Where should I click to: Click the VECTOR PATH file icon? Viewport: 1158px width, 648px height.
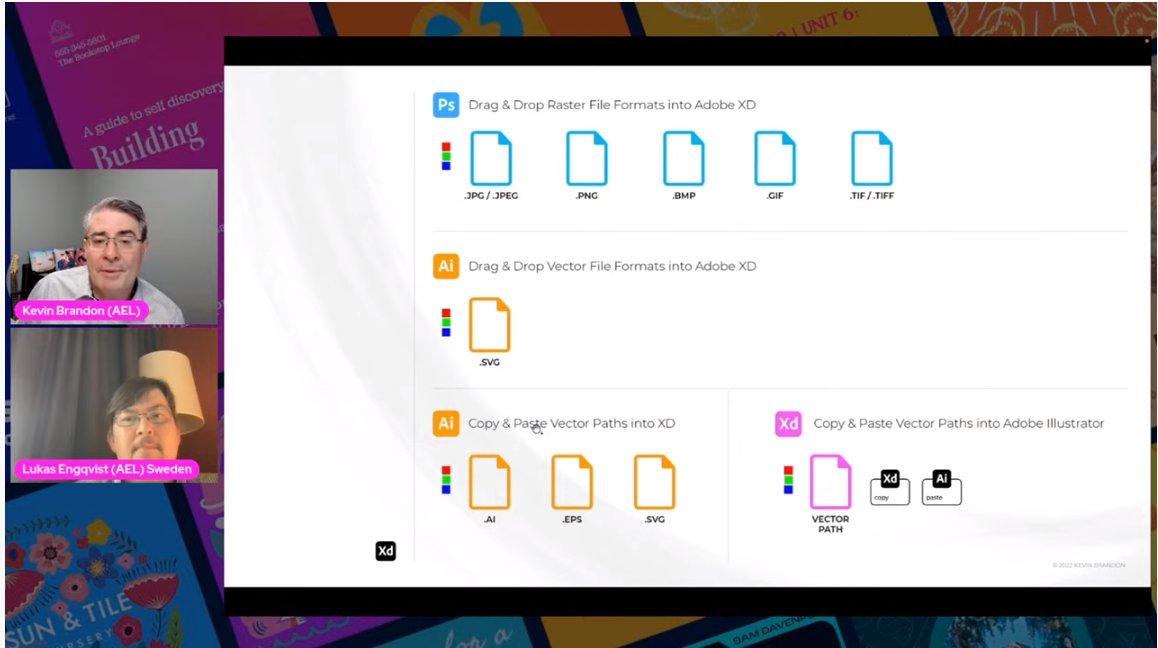(831, 482)
